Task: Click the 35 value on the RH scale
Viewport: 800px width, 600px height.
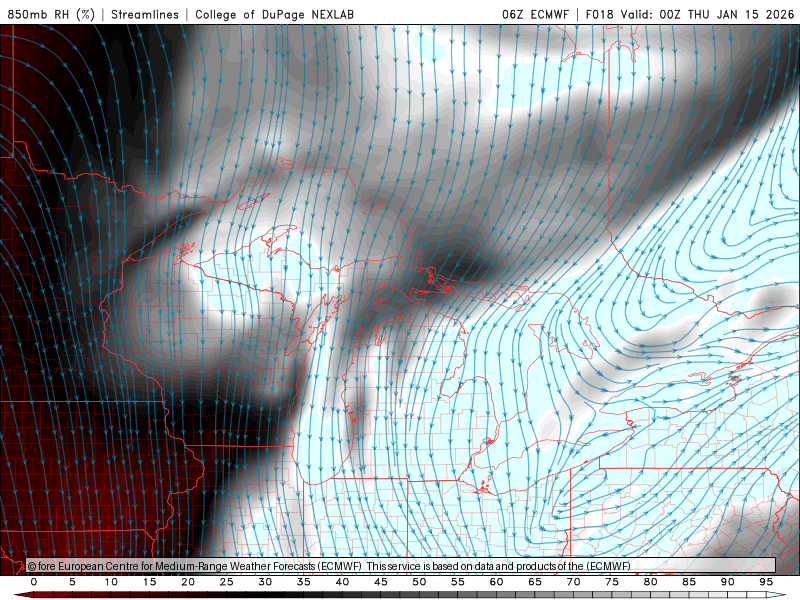Action: pos(304,582)
